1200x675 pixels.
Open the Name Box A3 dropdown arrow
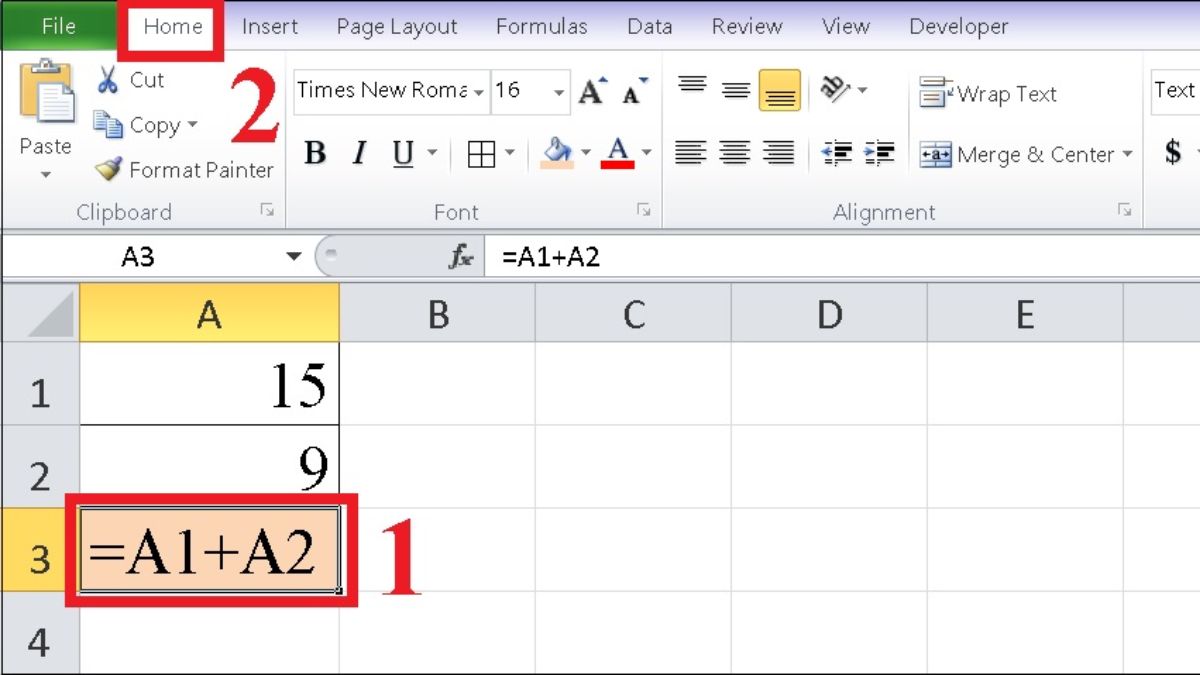[x=293, y=257]
